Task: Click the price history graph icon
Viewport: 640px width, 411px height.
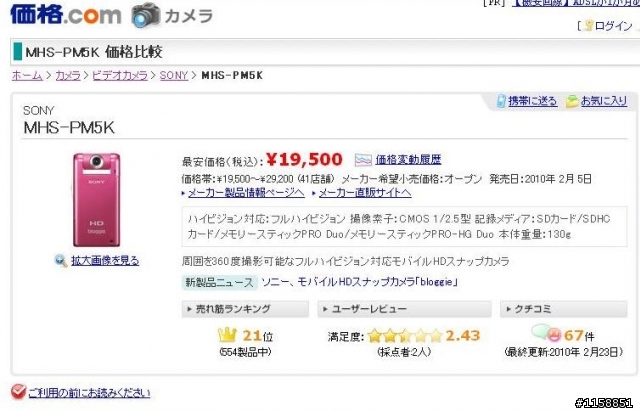Action: coord(363,160)
